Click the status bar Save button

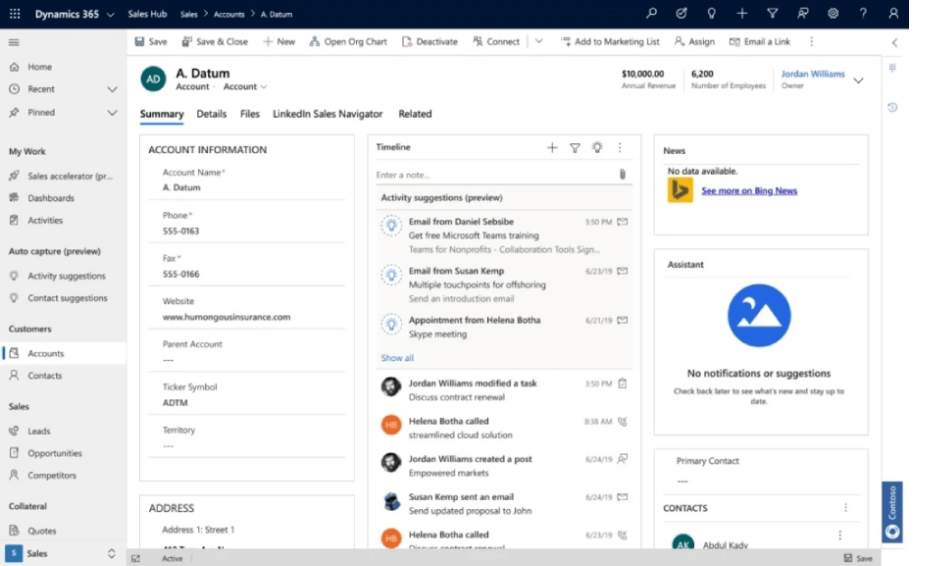pyautogui.click(x=858, y=558)
